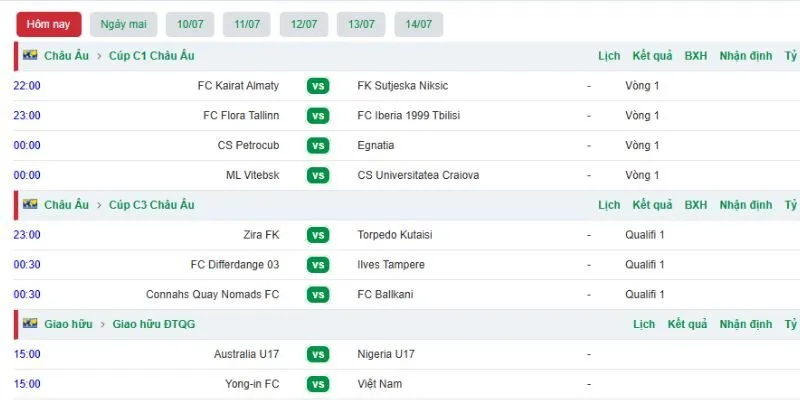Open the Cúp C1 Châu Âu league link
Screen dimensions: 800x400
152,56
